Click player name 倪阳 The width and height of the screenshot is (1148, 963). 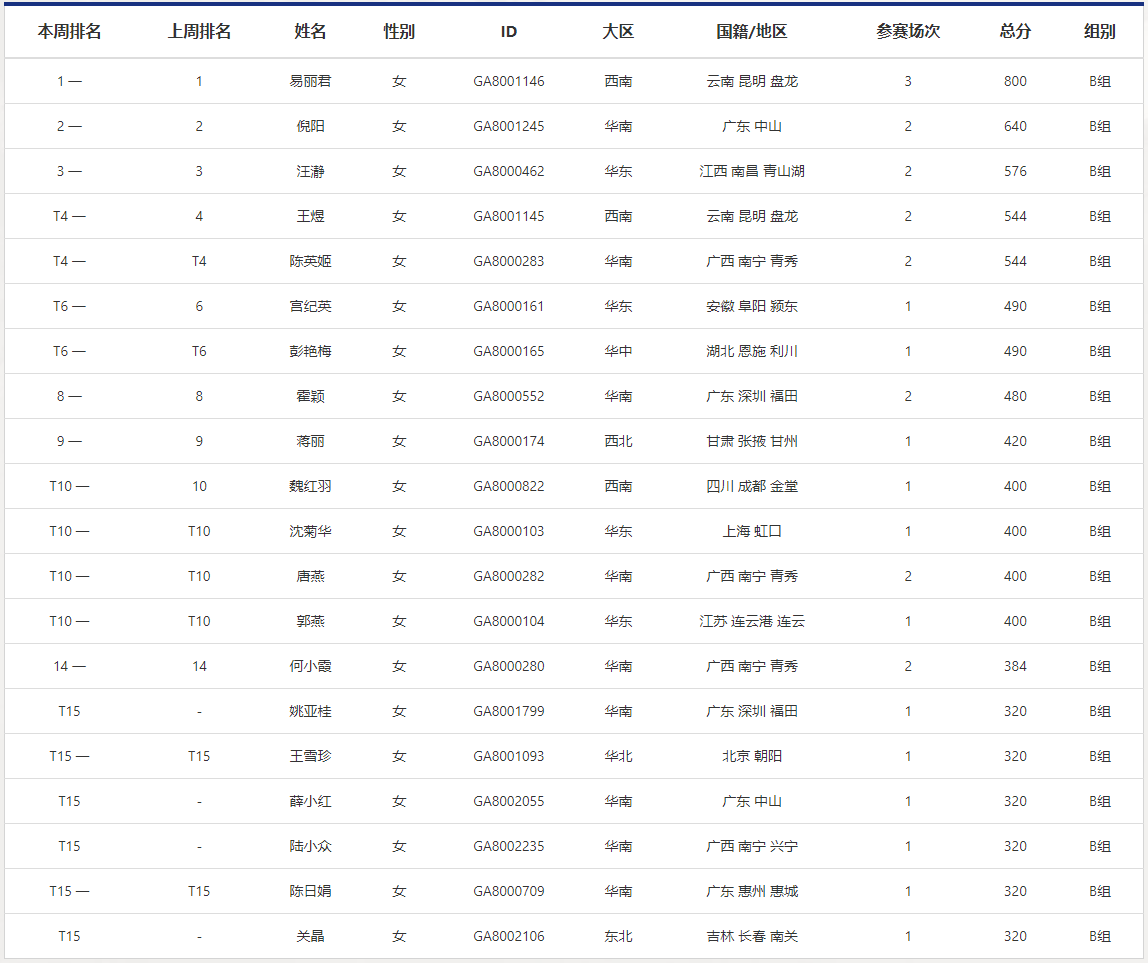(x=310, y=126)
